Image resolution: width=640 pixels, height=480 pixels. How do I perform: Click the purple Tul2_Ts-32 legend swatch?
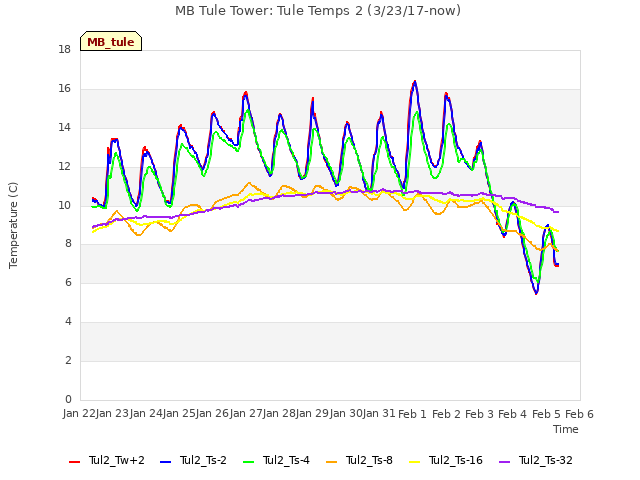coord(504,462)
